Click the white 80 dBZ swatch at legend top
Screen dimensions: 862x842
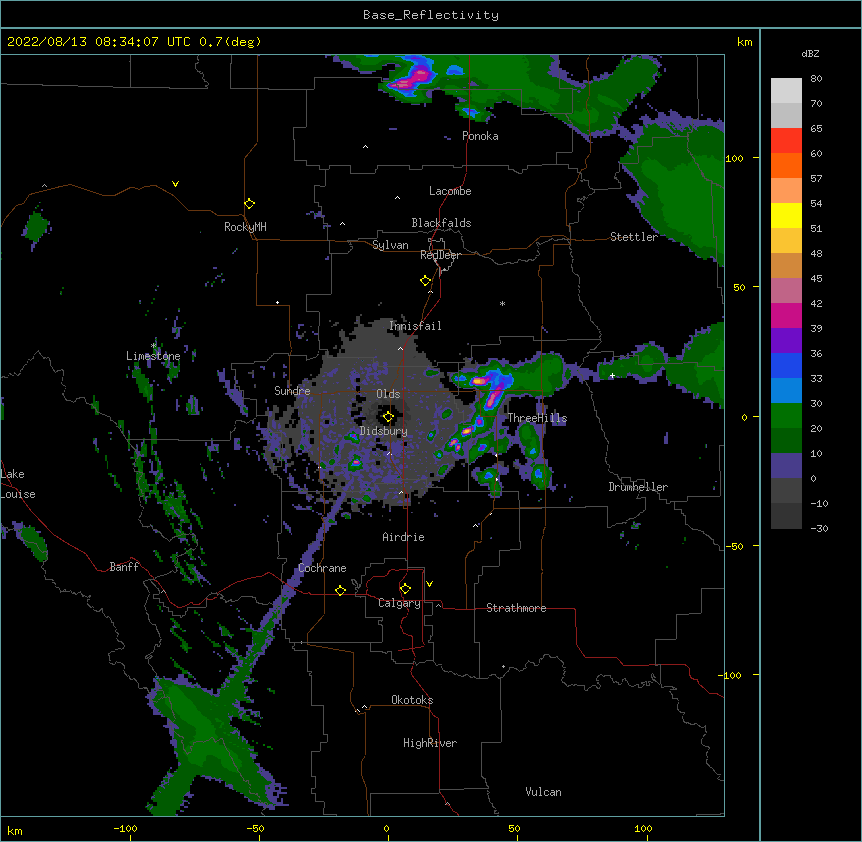click(786, 91)
